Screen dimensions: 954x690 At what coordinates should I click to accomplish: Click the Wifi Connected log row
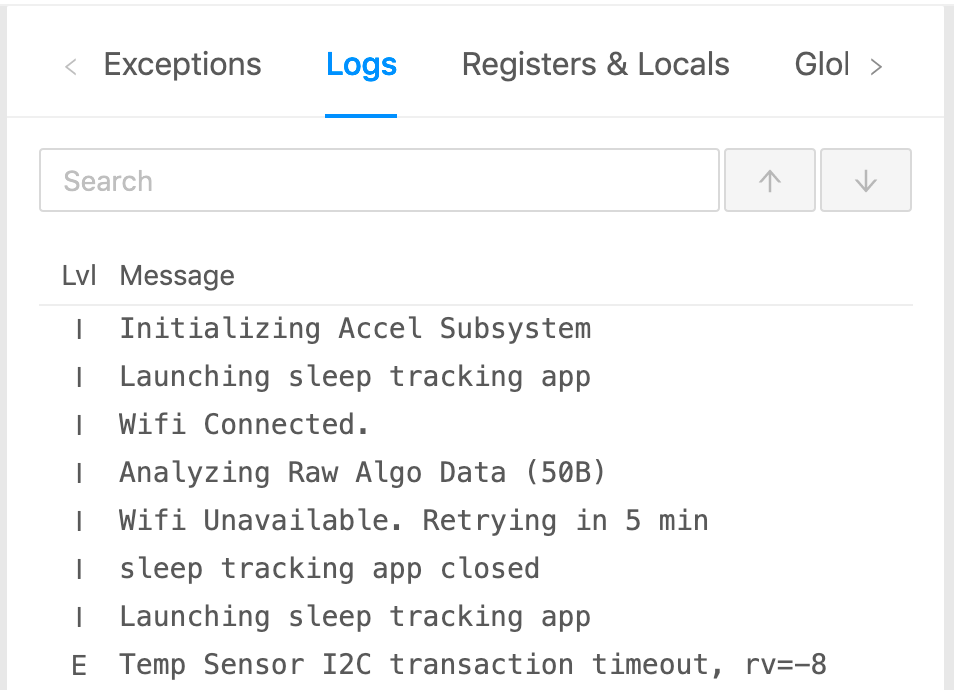coord(245,425)
